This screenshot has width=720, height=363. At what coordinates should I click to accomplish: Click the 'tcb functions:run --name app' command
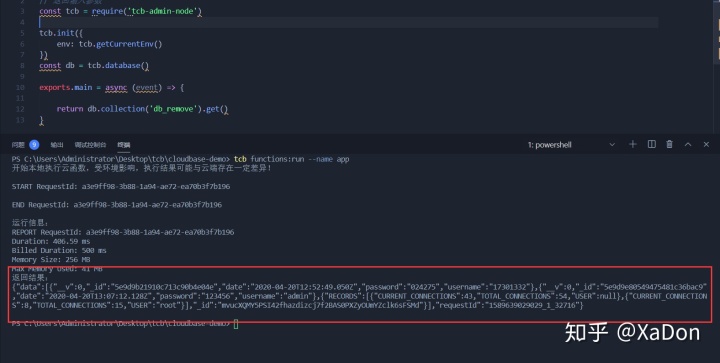click(x=292, y=159)
